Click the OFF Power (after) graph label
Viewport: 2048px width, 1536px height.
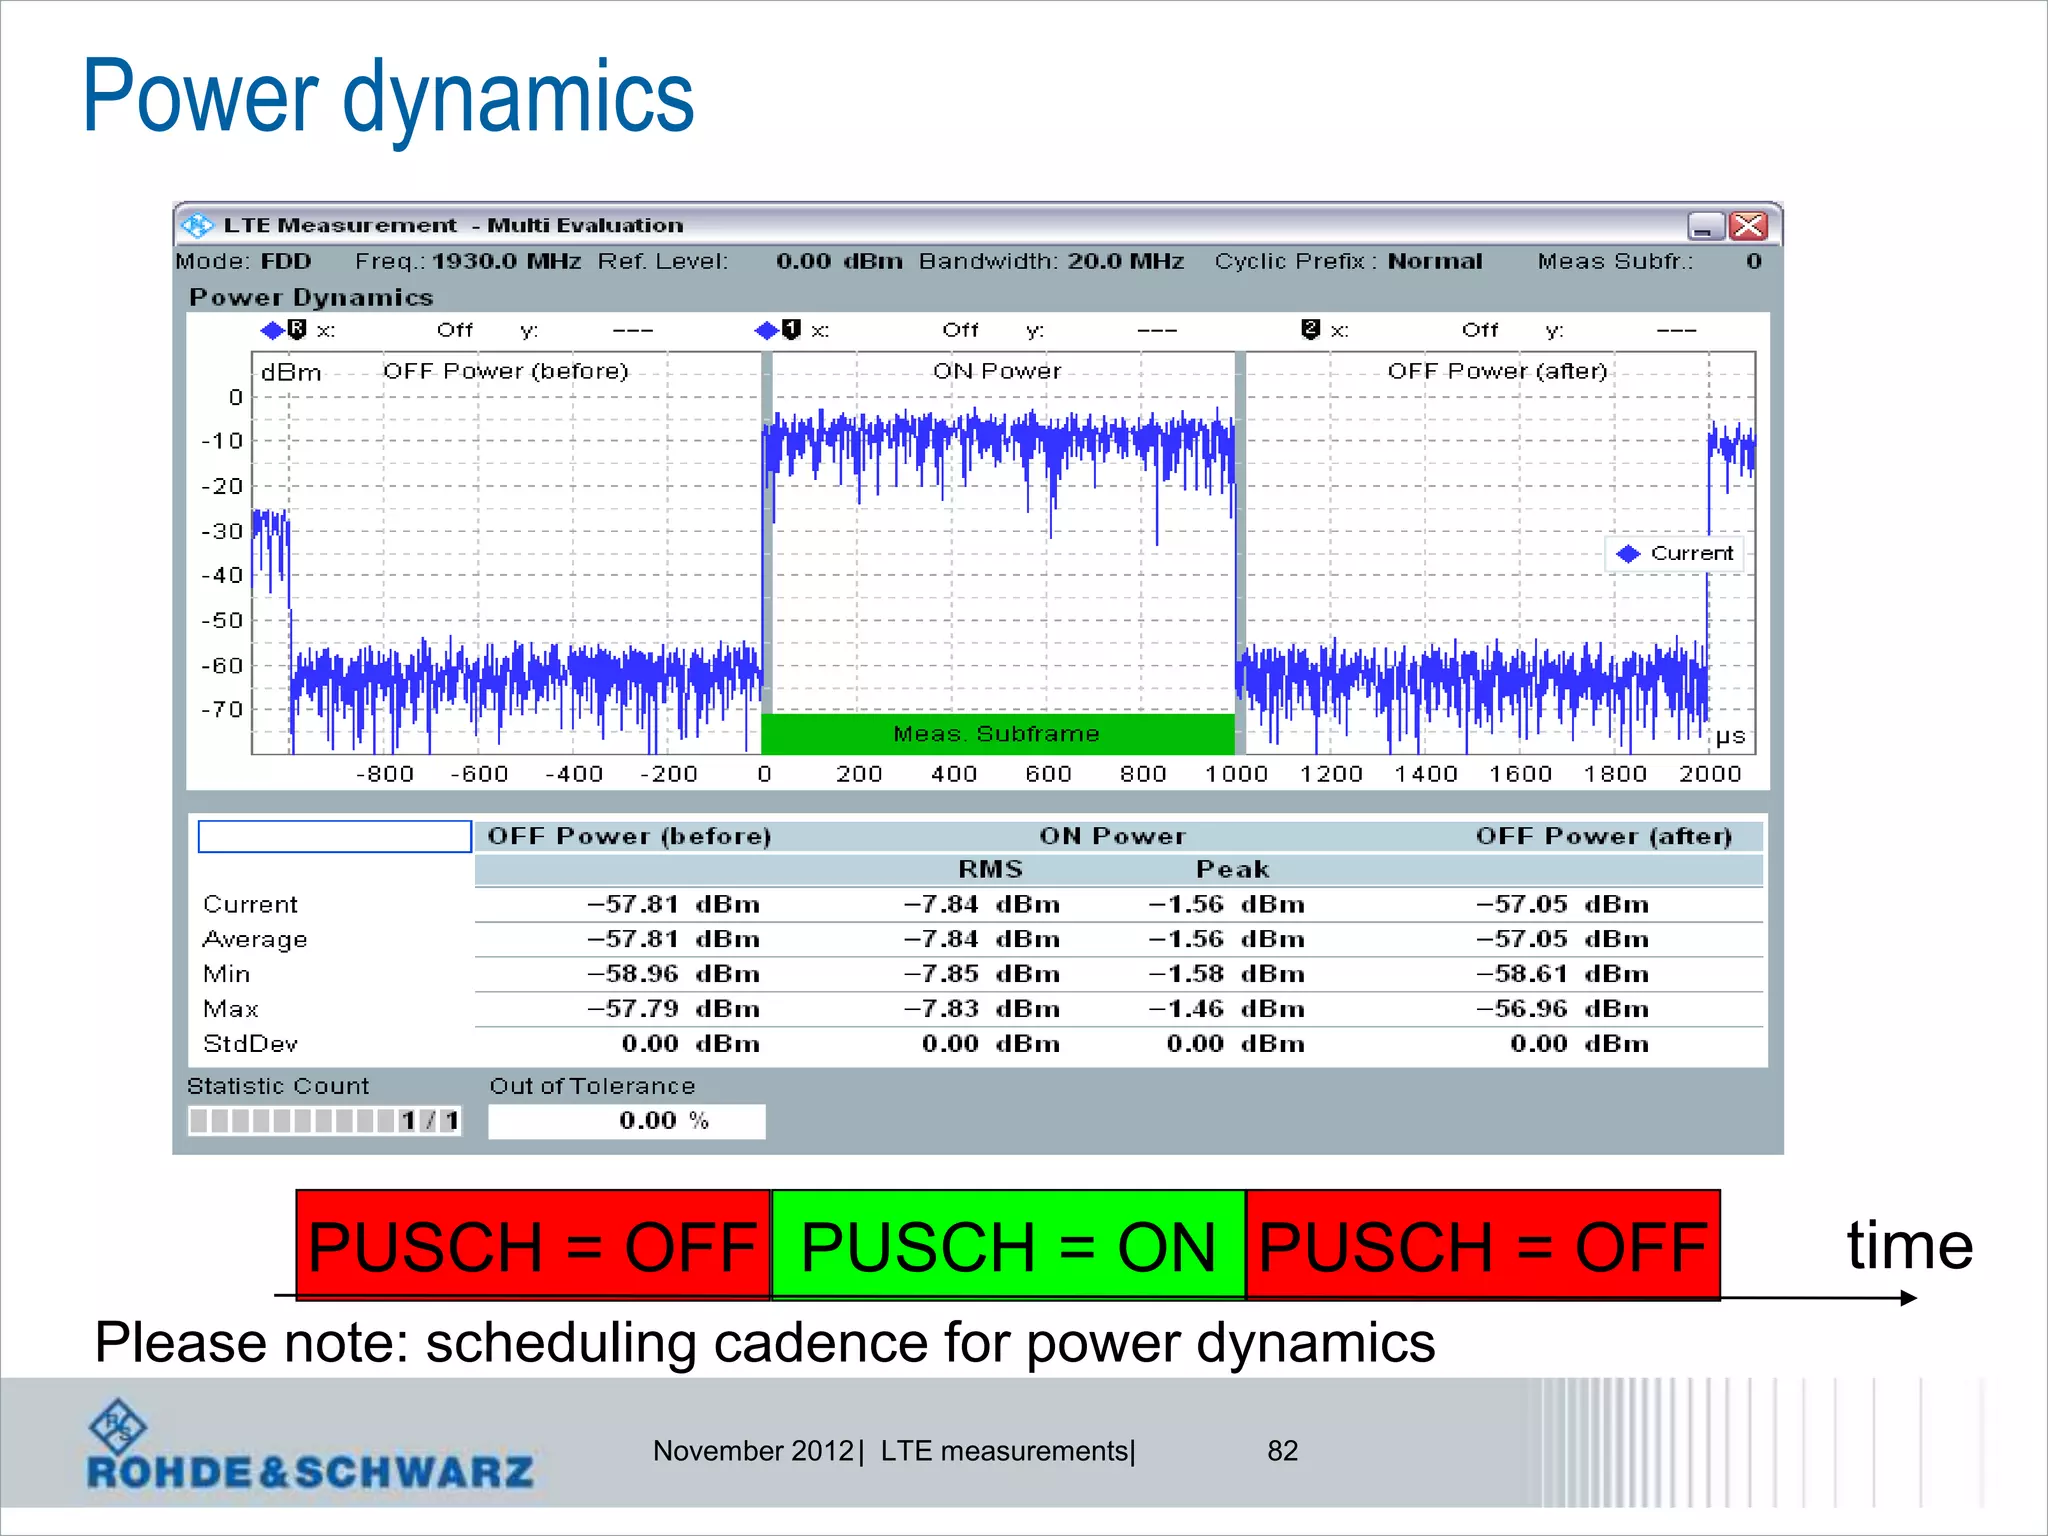(x=1497, y=371)
